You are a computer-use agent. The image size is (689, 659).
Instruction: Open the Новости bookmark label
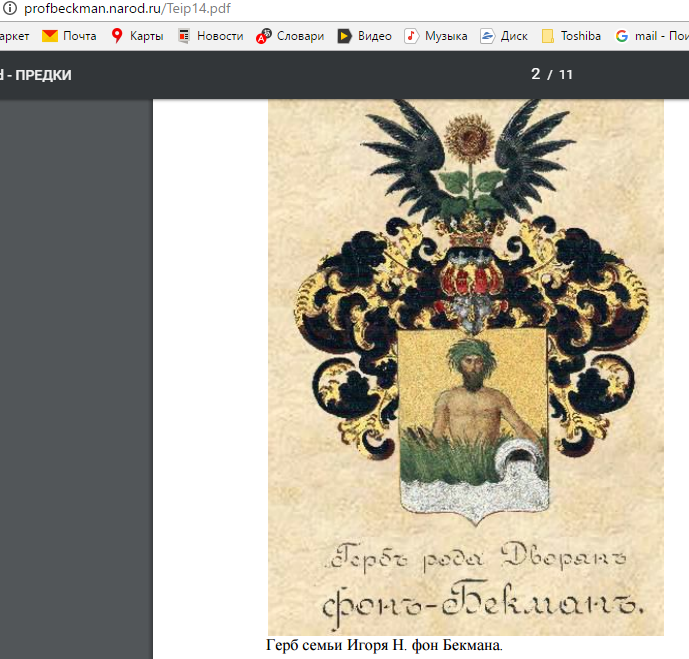220,36
